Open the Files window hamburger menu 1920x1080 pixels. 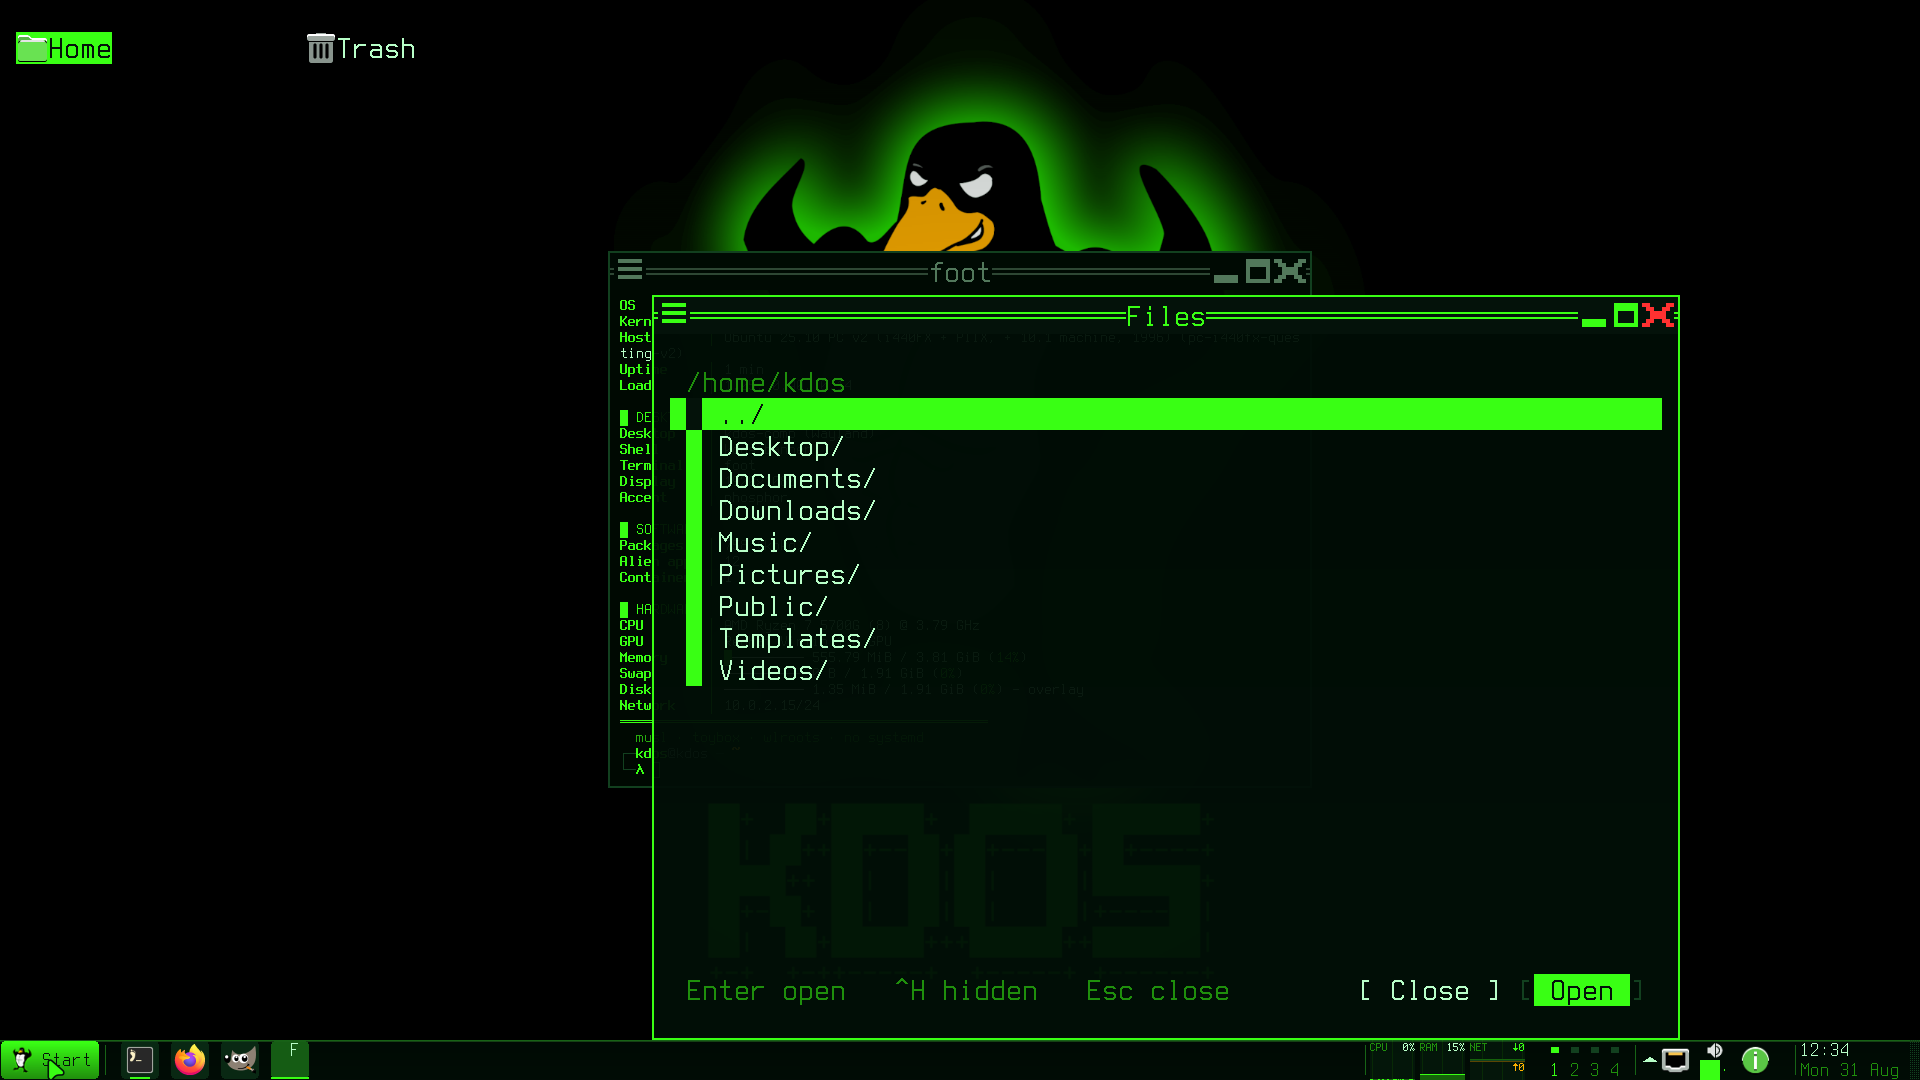click(x=674, y=315)
